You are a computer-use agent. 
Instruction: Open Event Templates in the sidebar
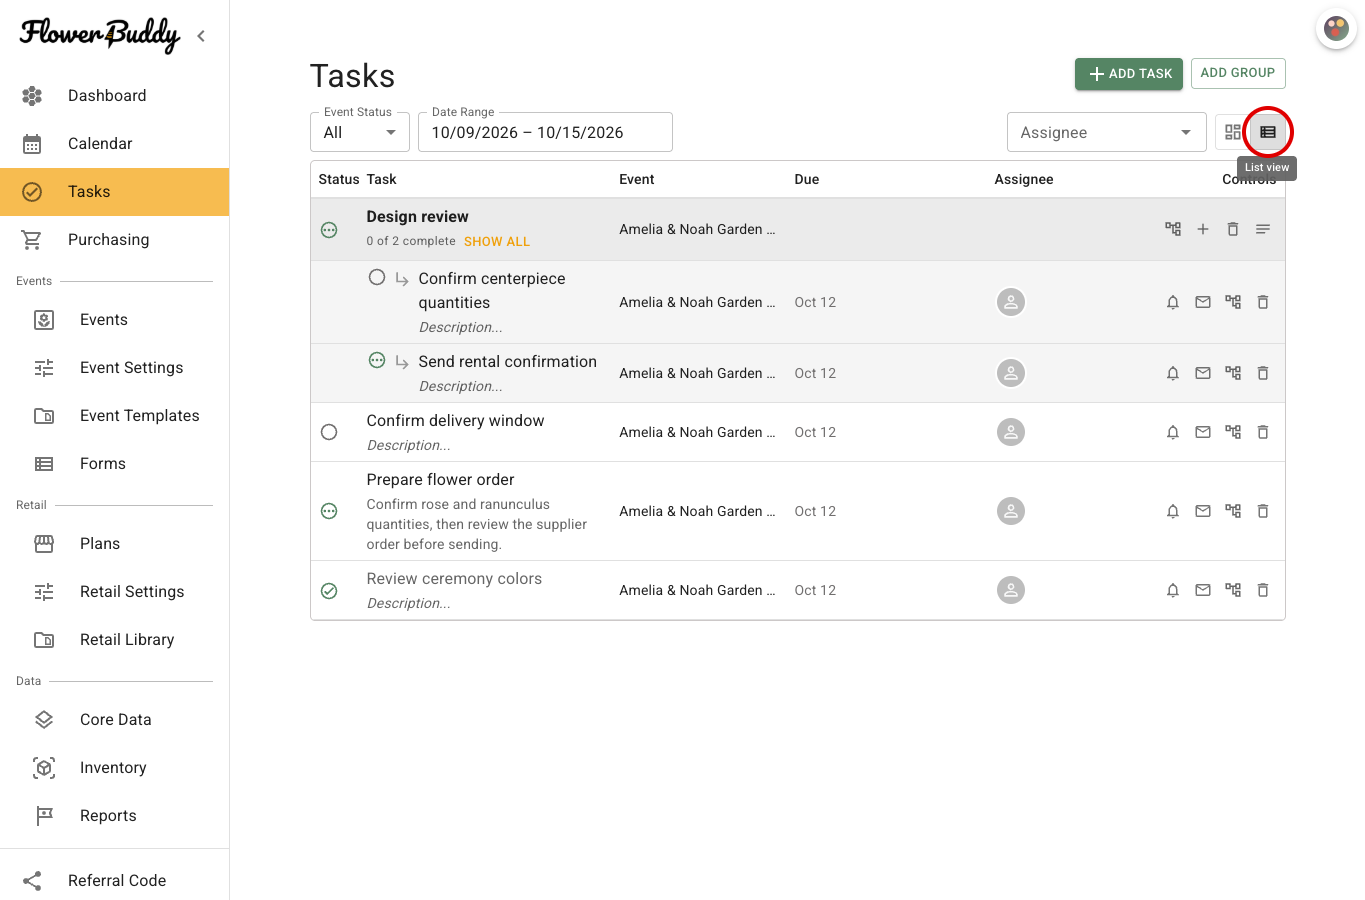114,416
